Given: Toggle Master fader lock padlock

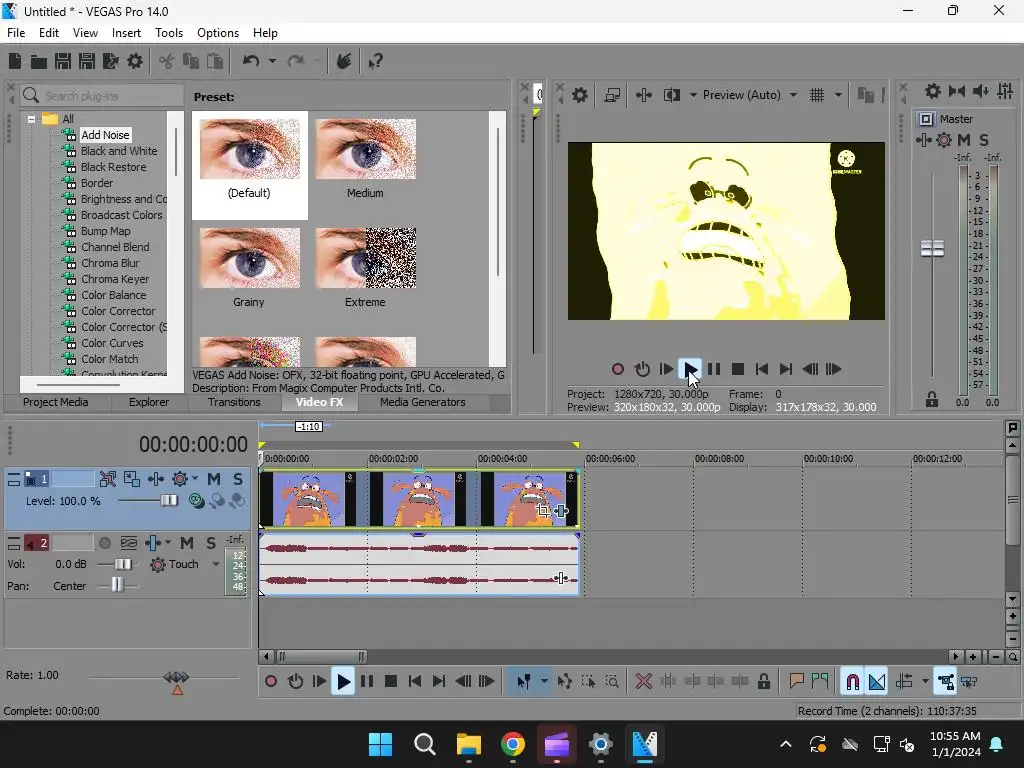Looking at the screenshot, I should [932, 400].
